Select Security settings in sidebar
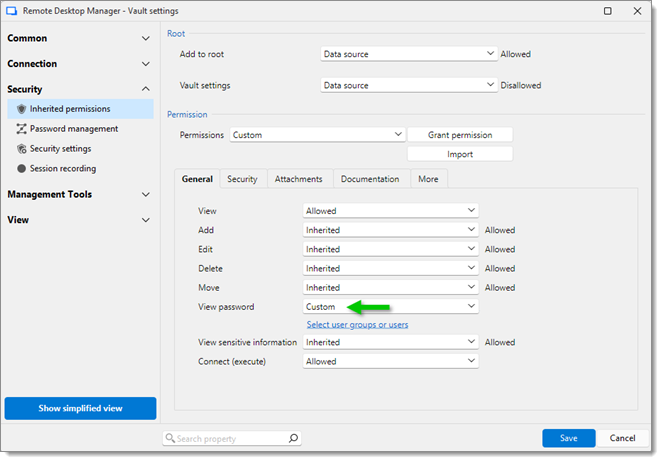Viewport: 662px width, 462px height. [x=80, y=149]
